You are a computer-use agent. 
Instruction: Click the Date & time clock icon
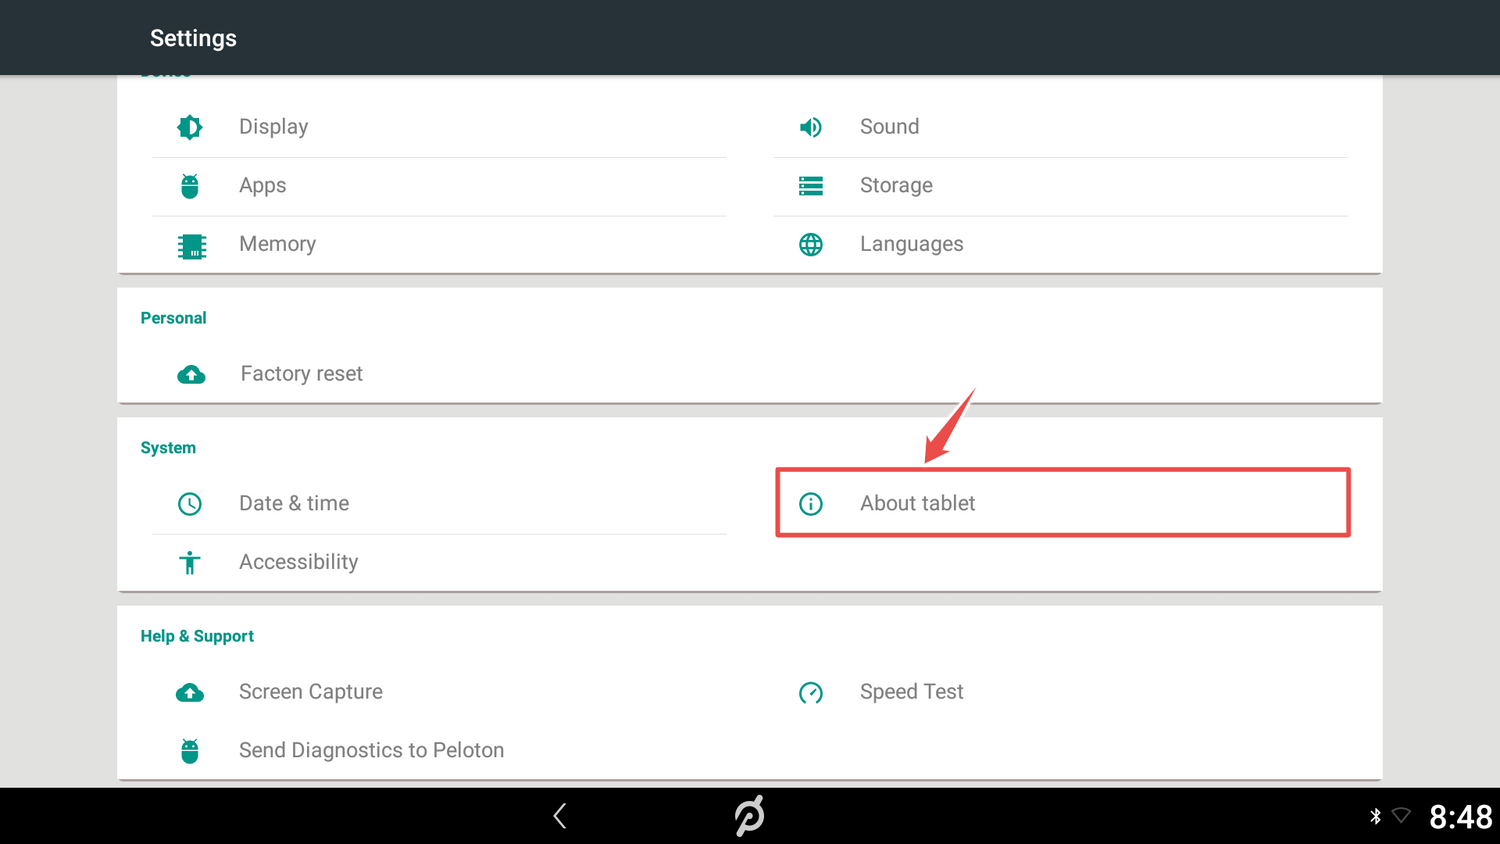click(190, 504)
